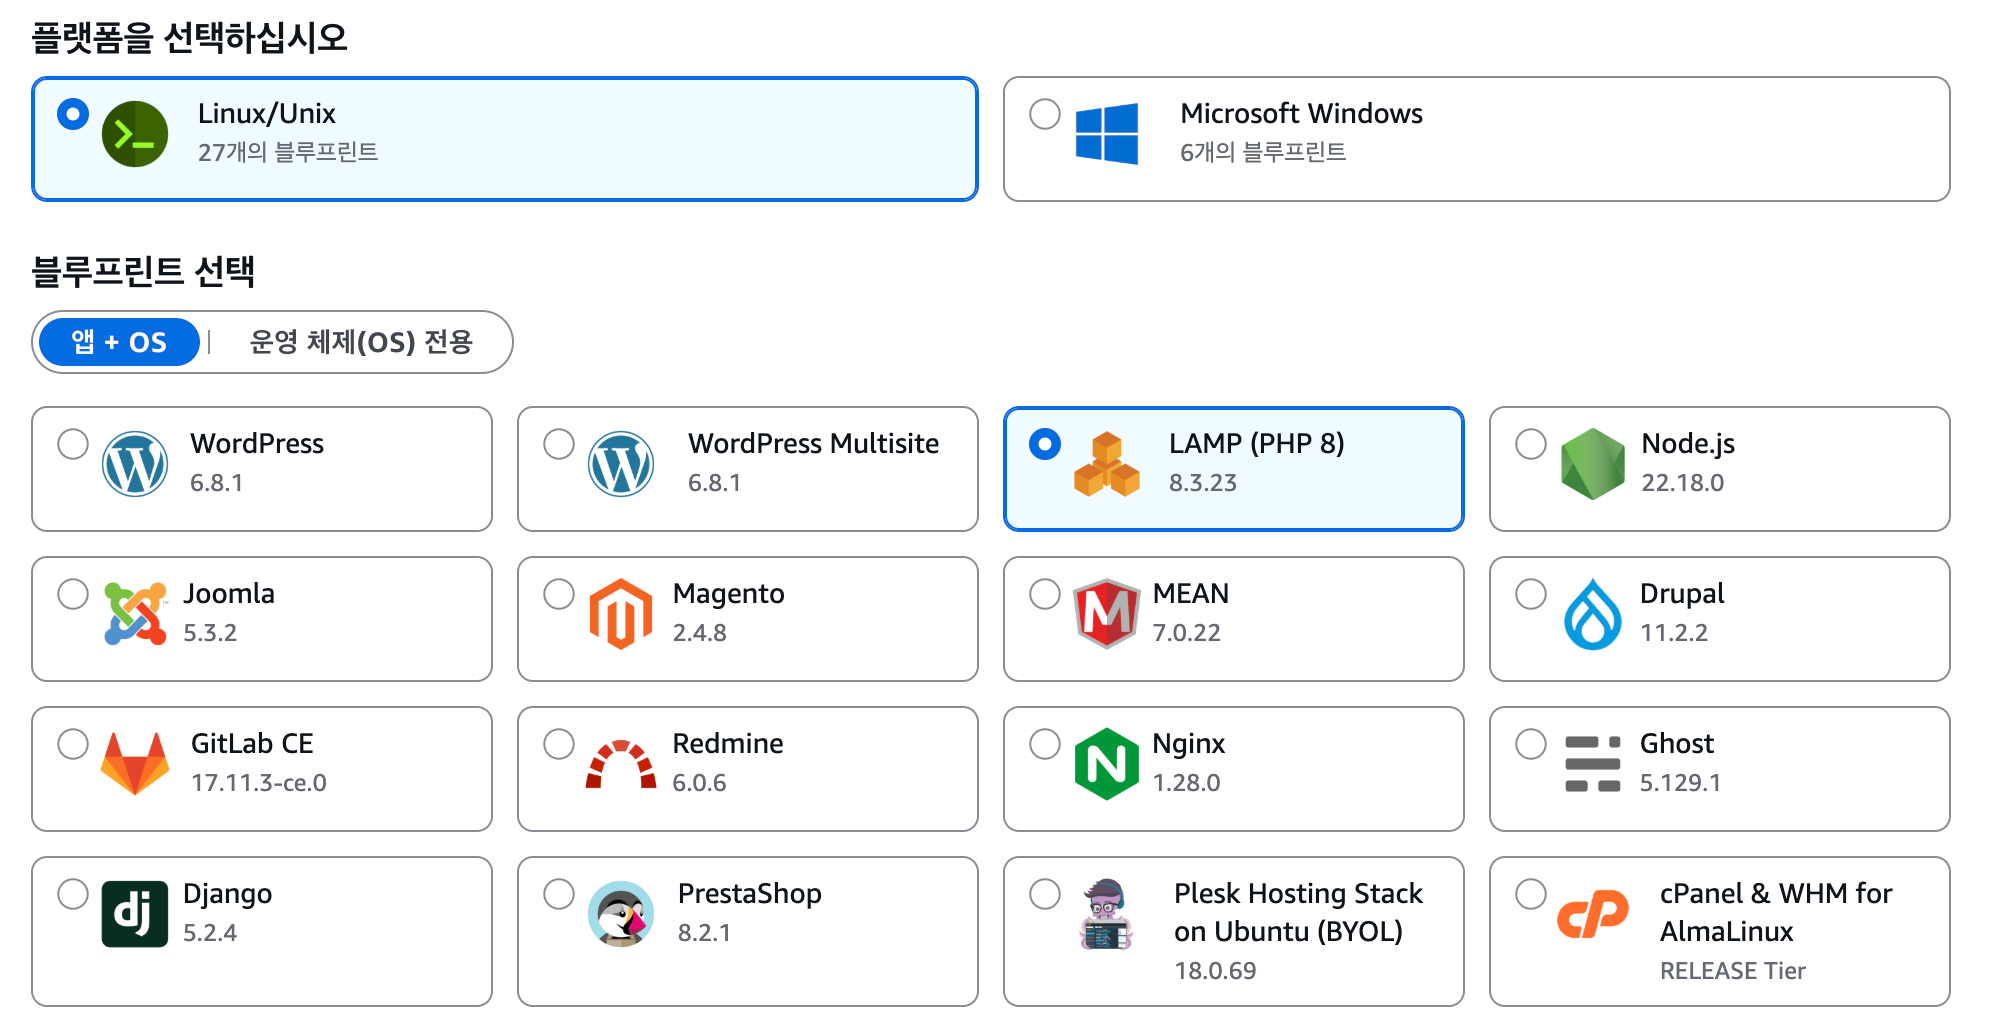2004x1026 pixels.
Task: Click the Joomla version 5.3.2 text
Action: [210, 633]
